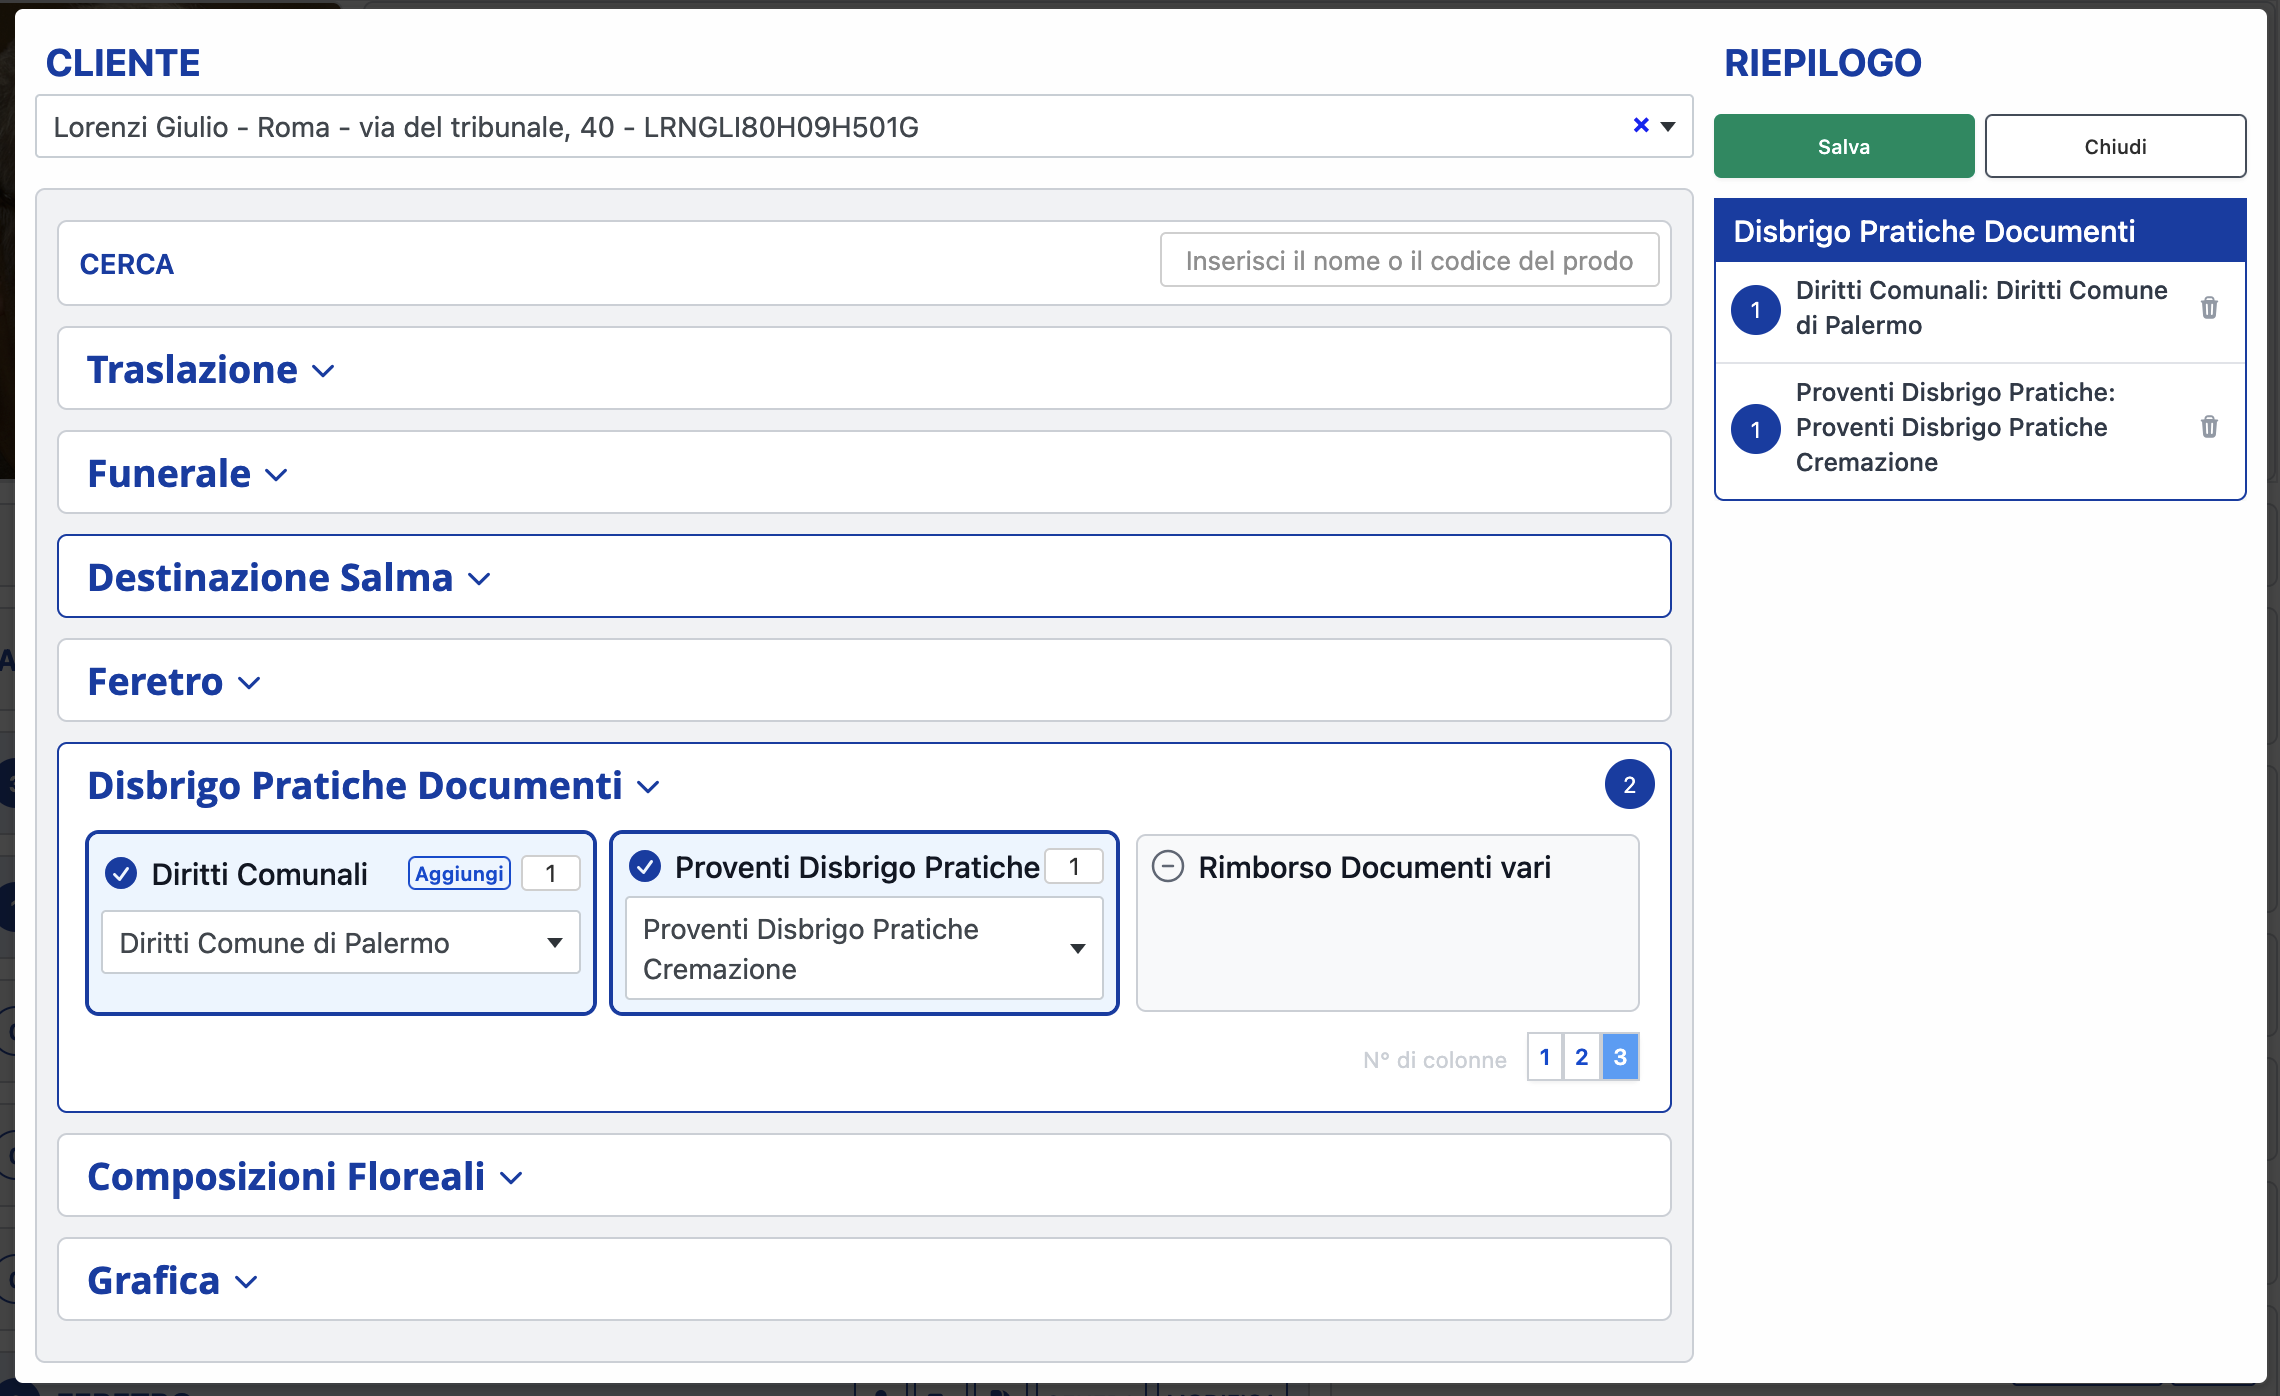
Task: Set number of columns to 2
Action: pos(1581,1057)
